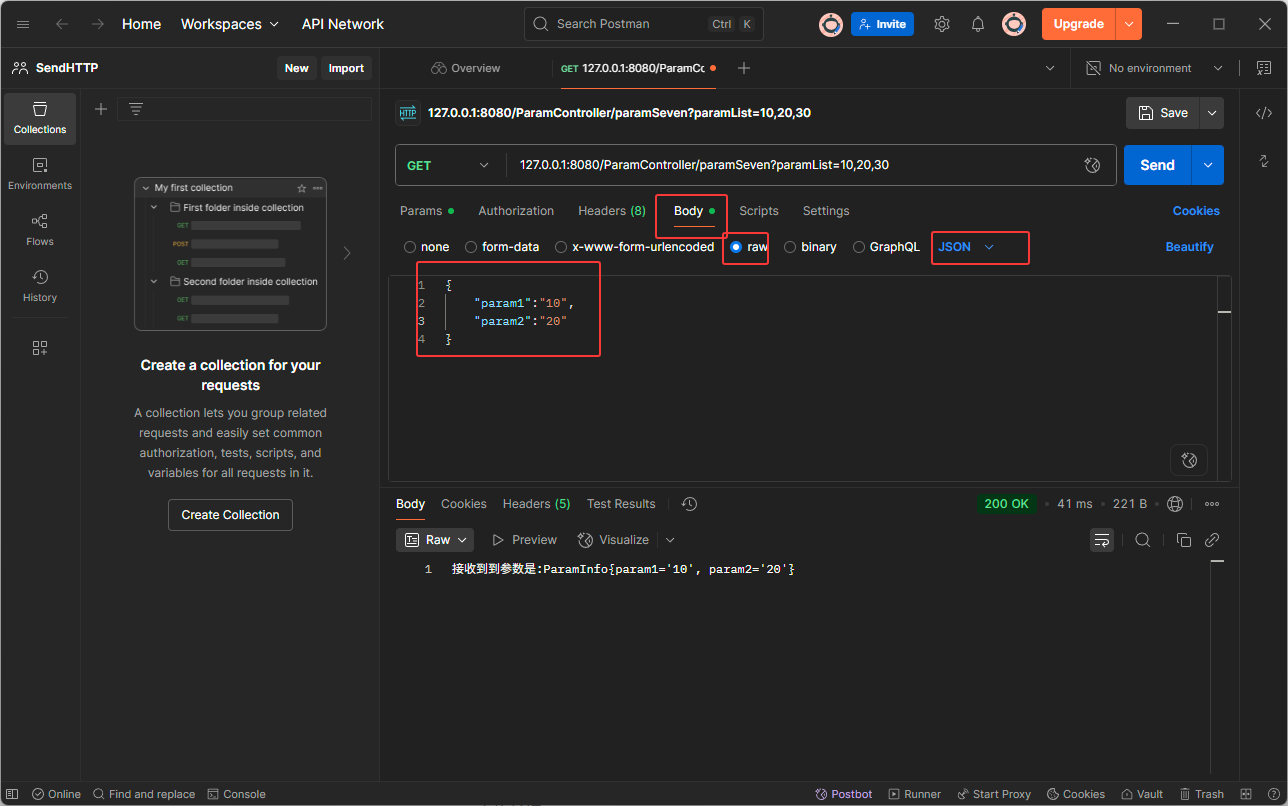Open the environment quick look icon
1288x806 pixels.
point(1263,68)
